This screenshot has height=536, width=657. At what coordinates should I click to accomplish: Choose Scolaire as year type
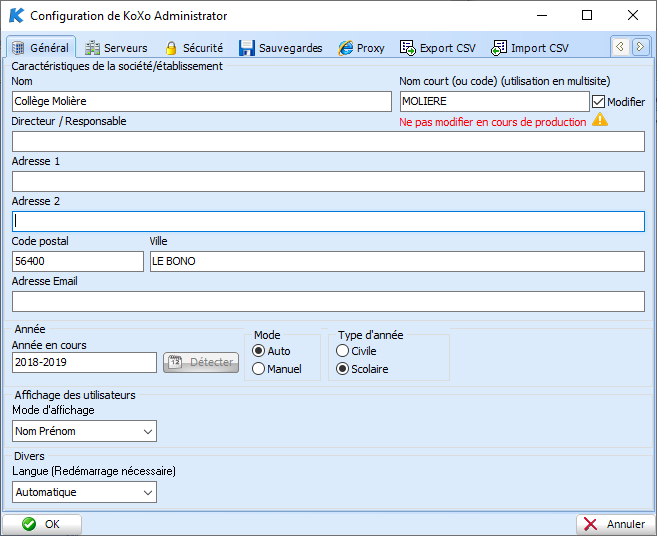(342, 369)
